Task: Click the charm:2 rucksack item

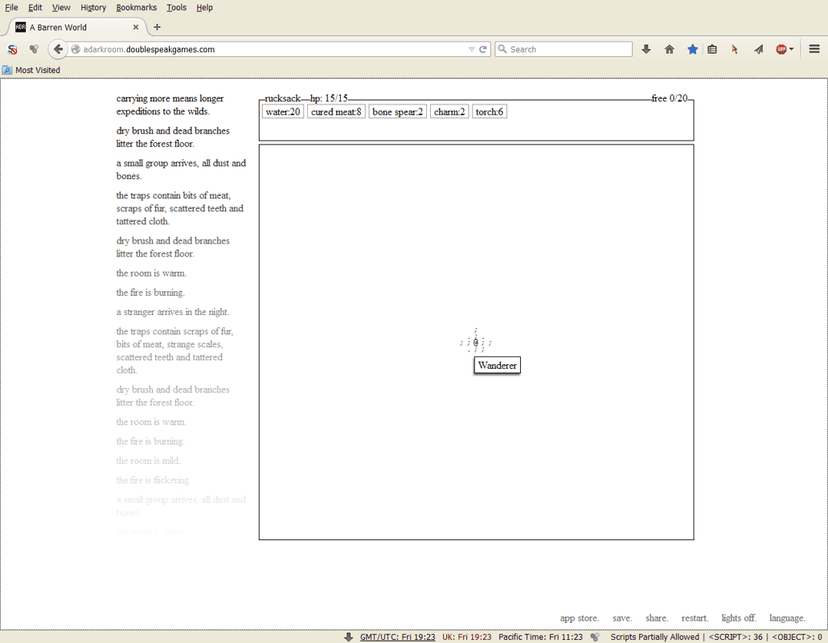Action: pos(449,111)
